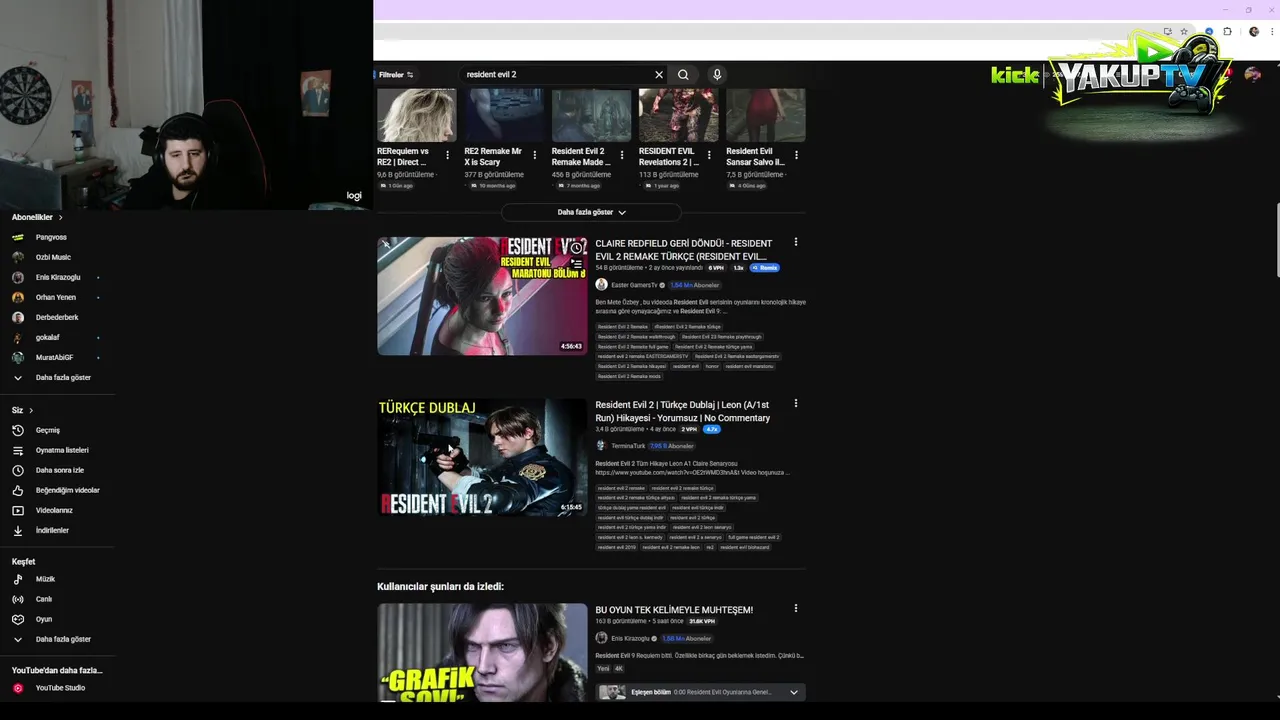
Task: Click the YouTube Studio red icon
Action: (18, 688)
